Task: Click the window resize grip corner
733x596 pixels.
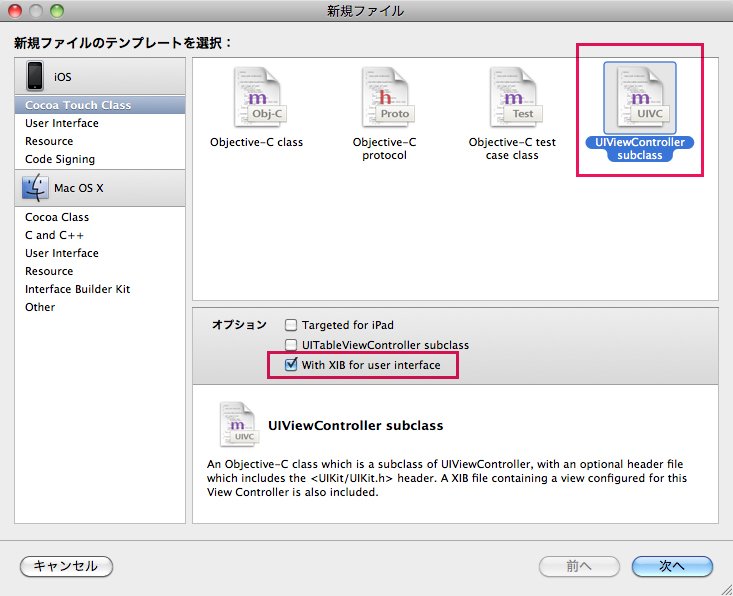Action: coord(726,589)
